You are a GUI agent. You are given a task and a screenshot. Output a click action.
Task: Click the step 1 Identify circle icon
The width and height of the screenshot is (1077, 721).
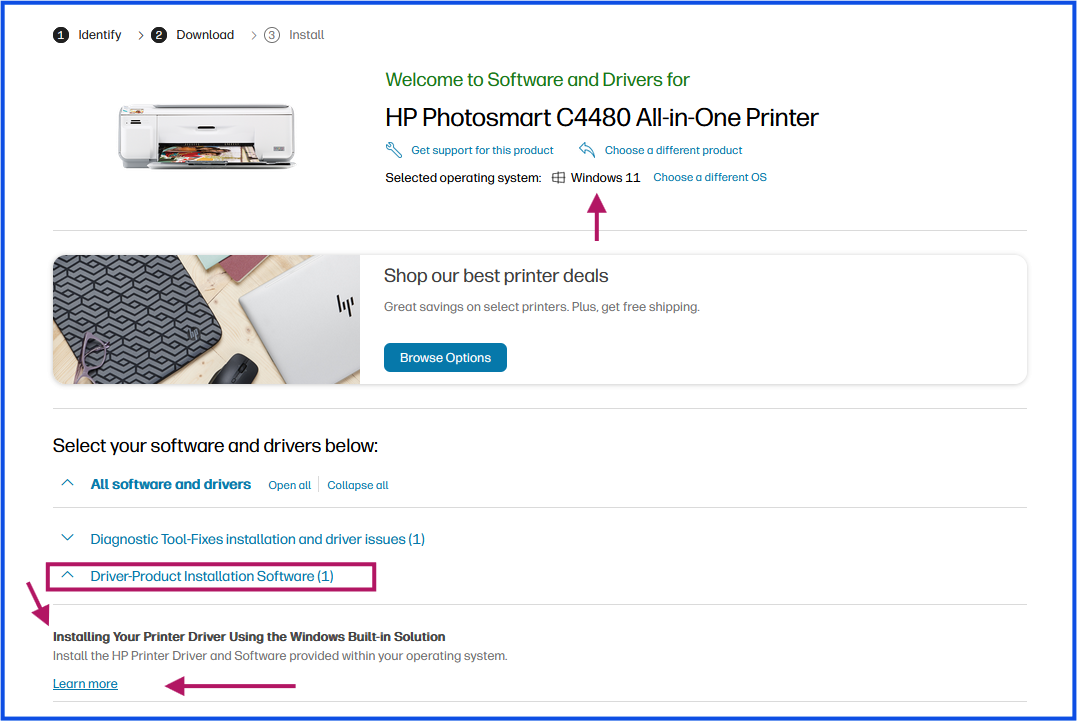pos(61,35)
